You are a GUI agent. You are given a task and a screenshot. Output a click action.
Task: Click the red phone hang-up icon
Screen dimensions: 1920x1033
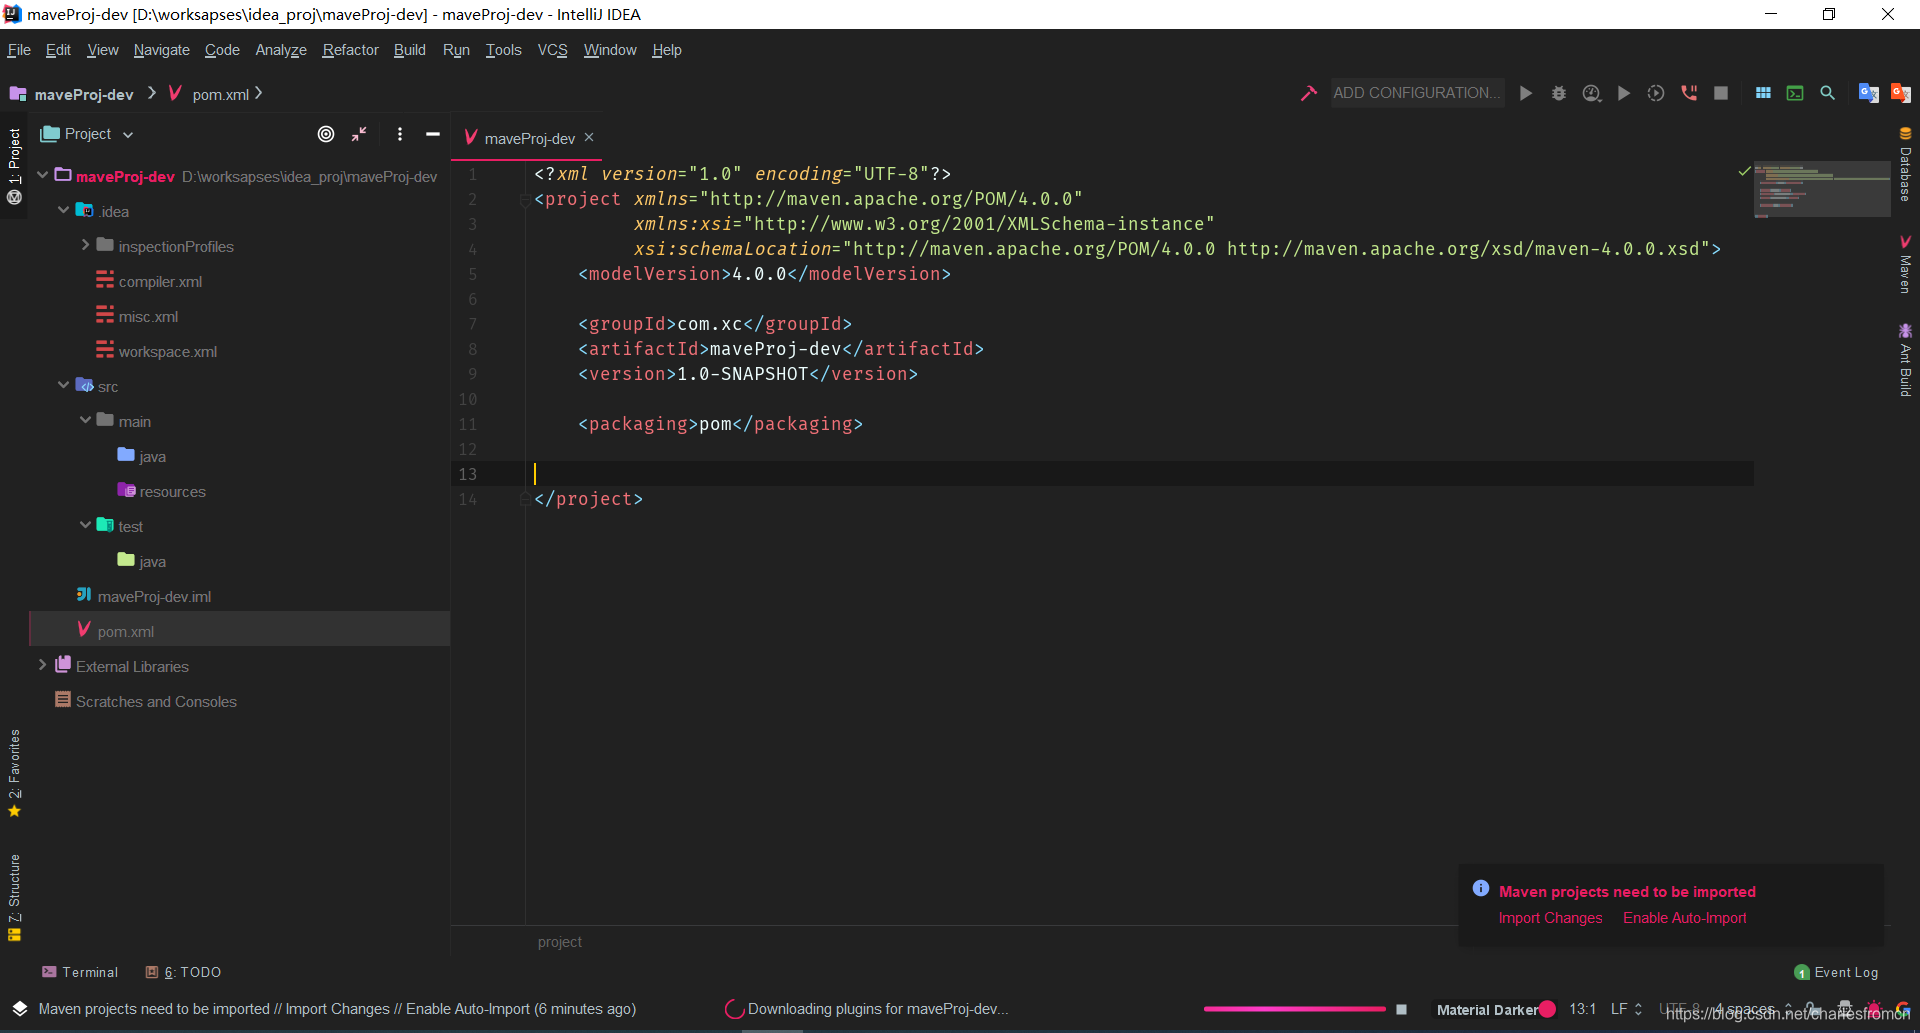pos(1689,93)
